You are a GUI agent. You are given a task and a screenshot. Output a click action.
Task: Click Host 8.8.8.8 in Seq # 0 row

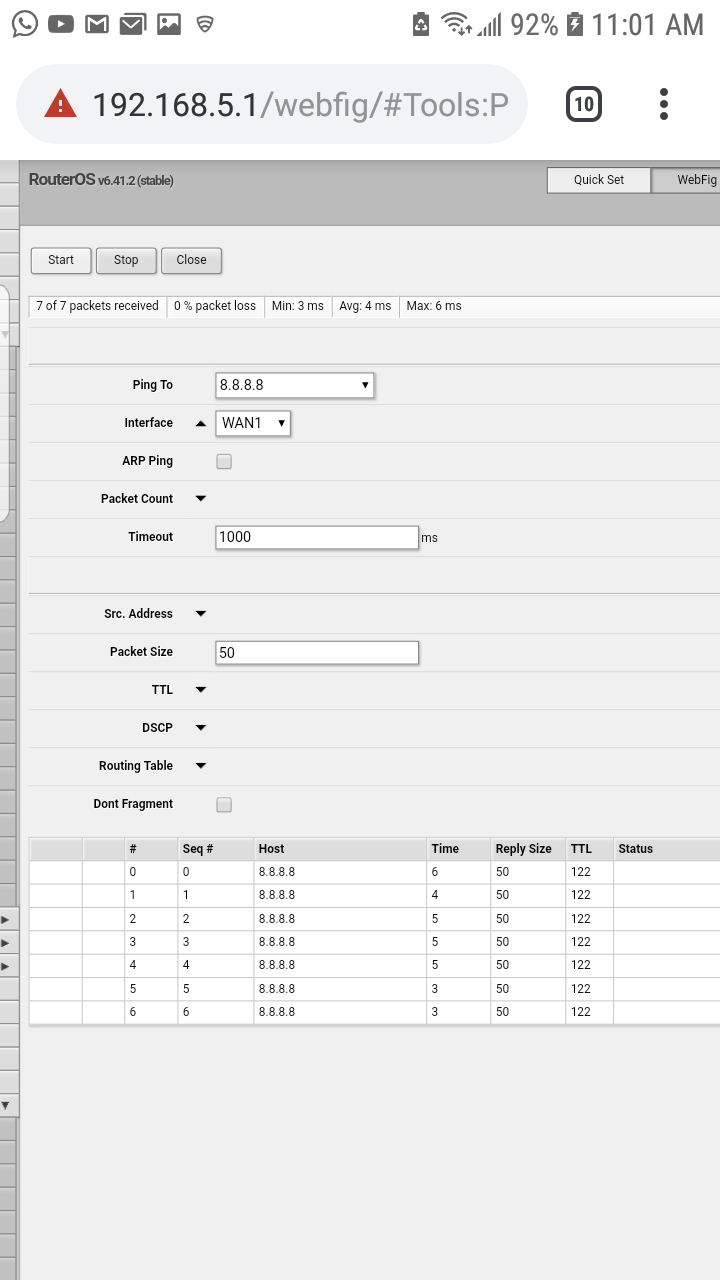click(277, 872)
